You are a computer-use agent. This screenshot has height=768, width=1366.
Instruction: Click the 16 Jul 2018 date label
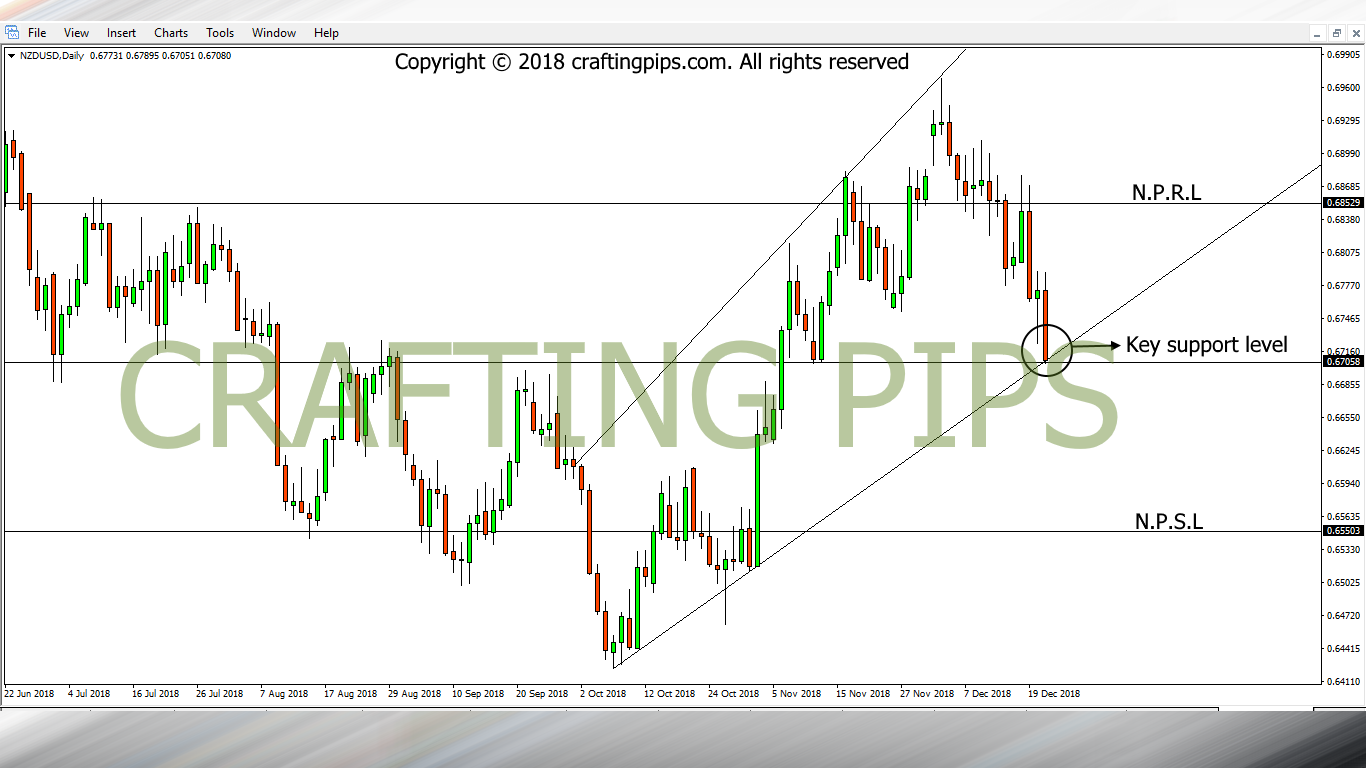156,693
